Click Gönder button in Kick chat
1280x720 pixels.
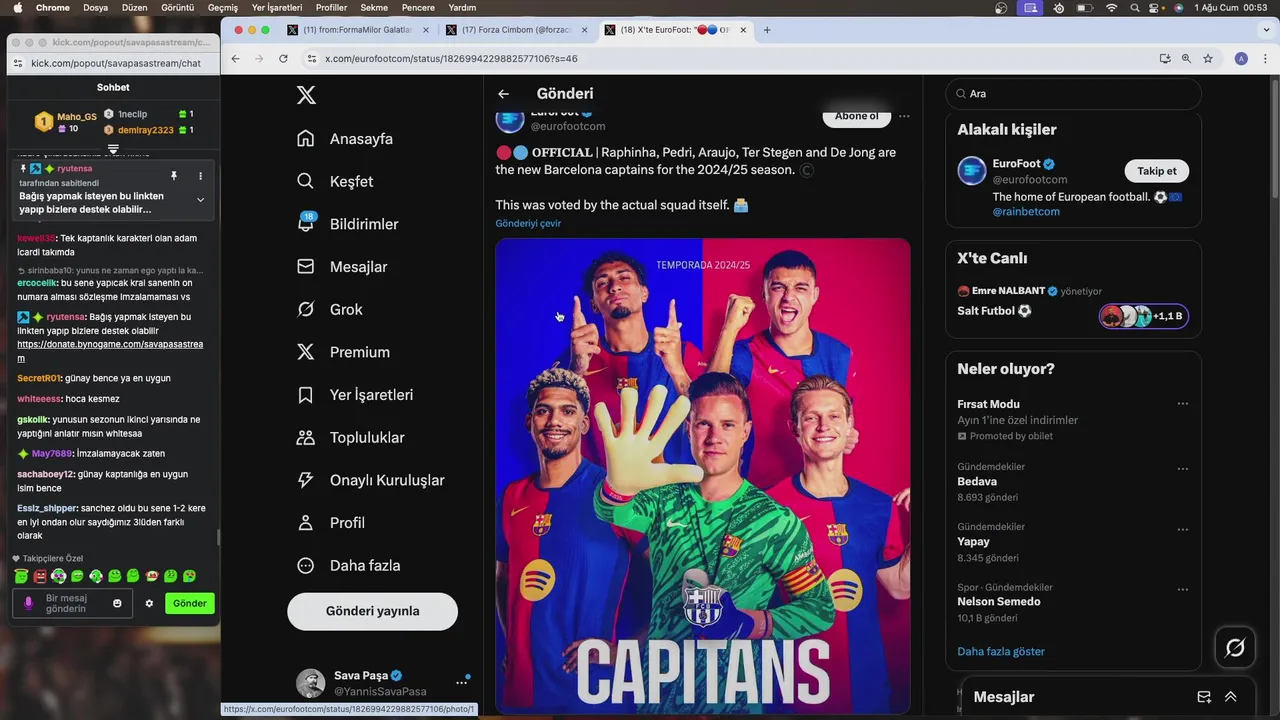click(x=190, y=603)
